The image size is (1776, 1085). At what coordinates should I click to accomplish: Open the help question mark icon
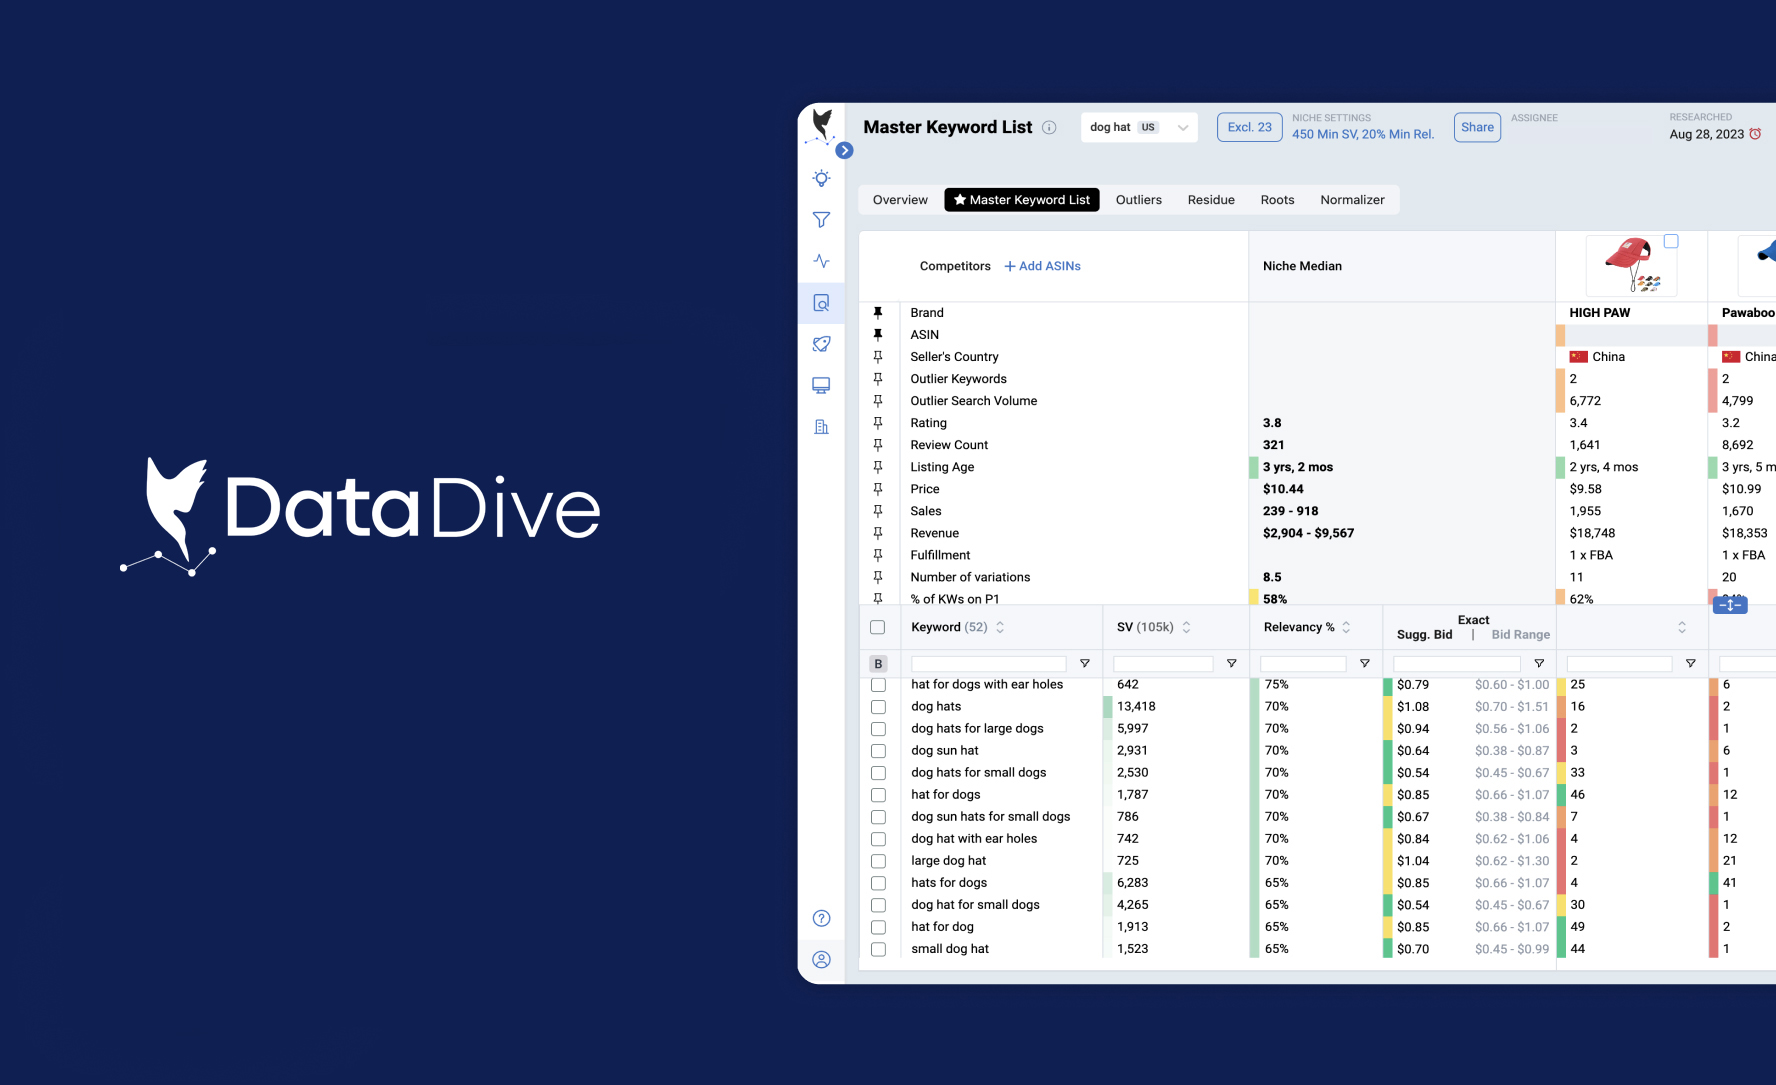pos(821,918)
